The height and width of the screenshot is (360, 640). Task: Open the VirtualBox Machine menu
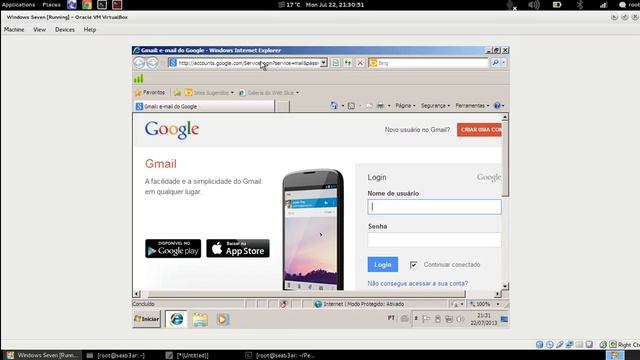[x=14, y=30]
